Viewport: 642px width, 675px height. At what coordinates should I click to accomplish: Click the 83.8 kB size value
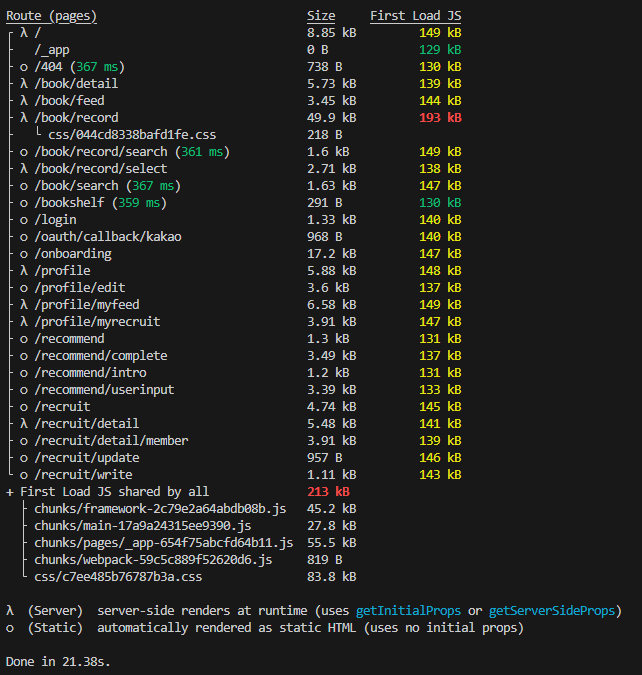[332, 577]
